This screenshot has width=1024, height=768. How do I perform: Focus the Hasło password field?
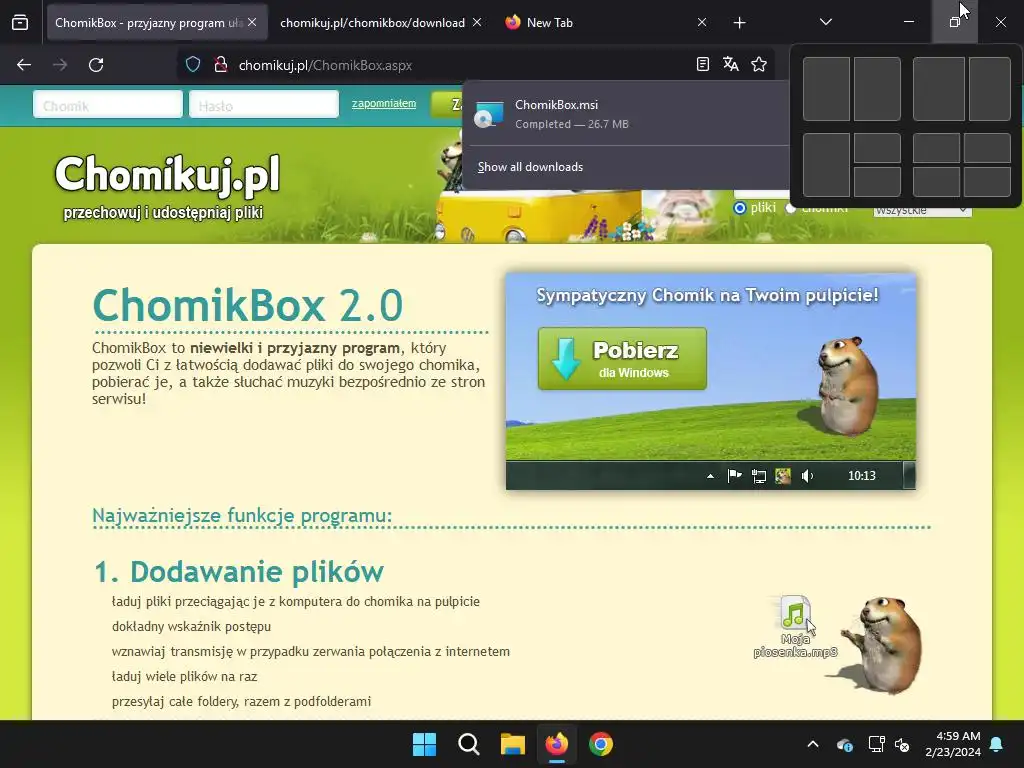[264, 104]
